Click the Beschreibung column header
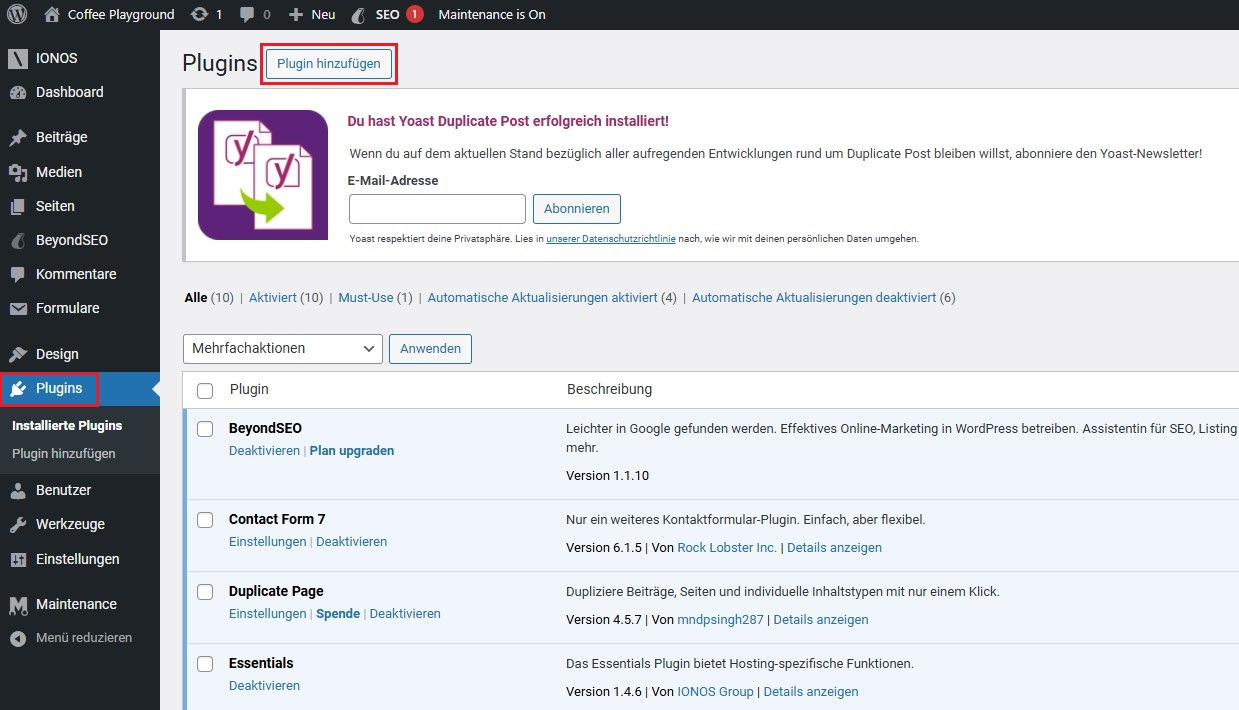Viewport: 1239px width, 710px height. (x=609, y=389)
